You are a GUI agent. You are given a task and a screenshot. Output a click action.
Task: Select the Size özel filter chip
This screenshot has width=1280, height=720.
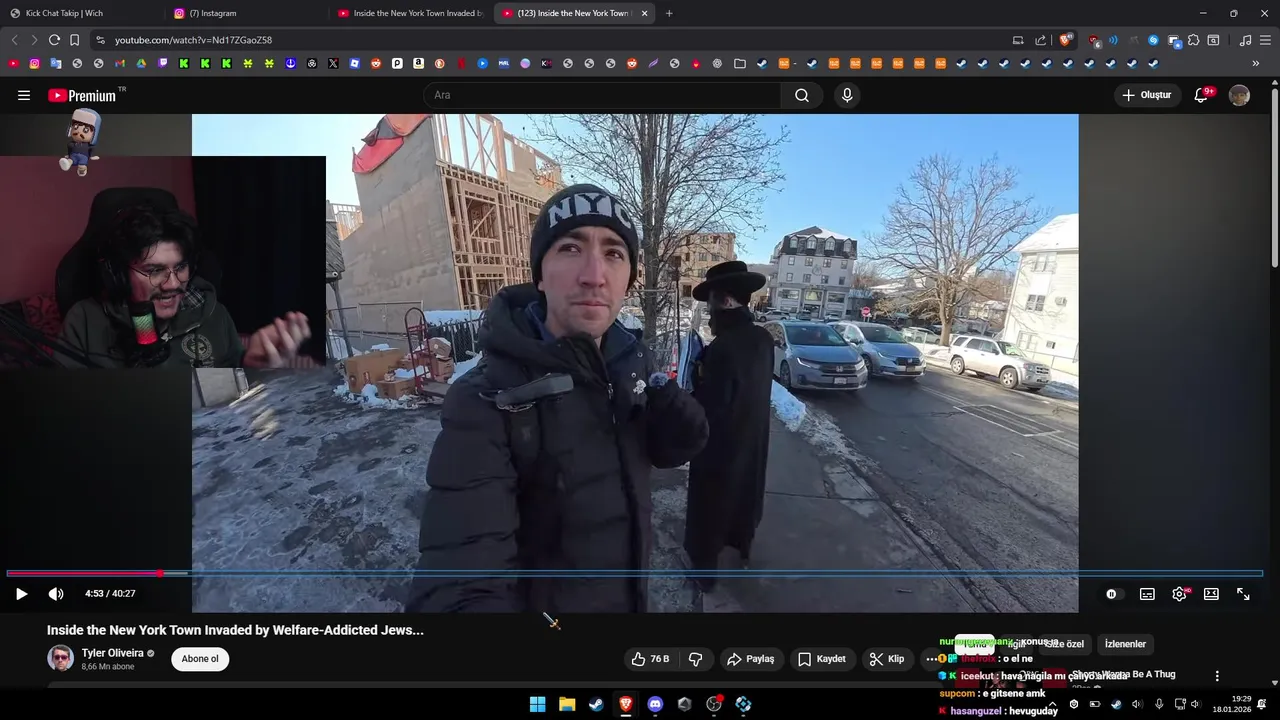(1064, 644)
